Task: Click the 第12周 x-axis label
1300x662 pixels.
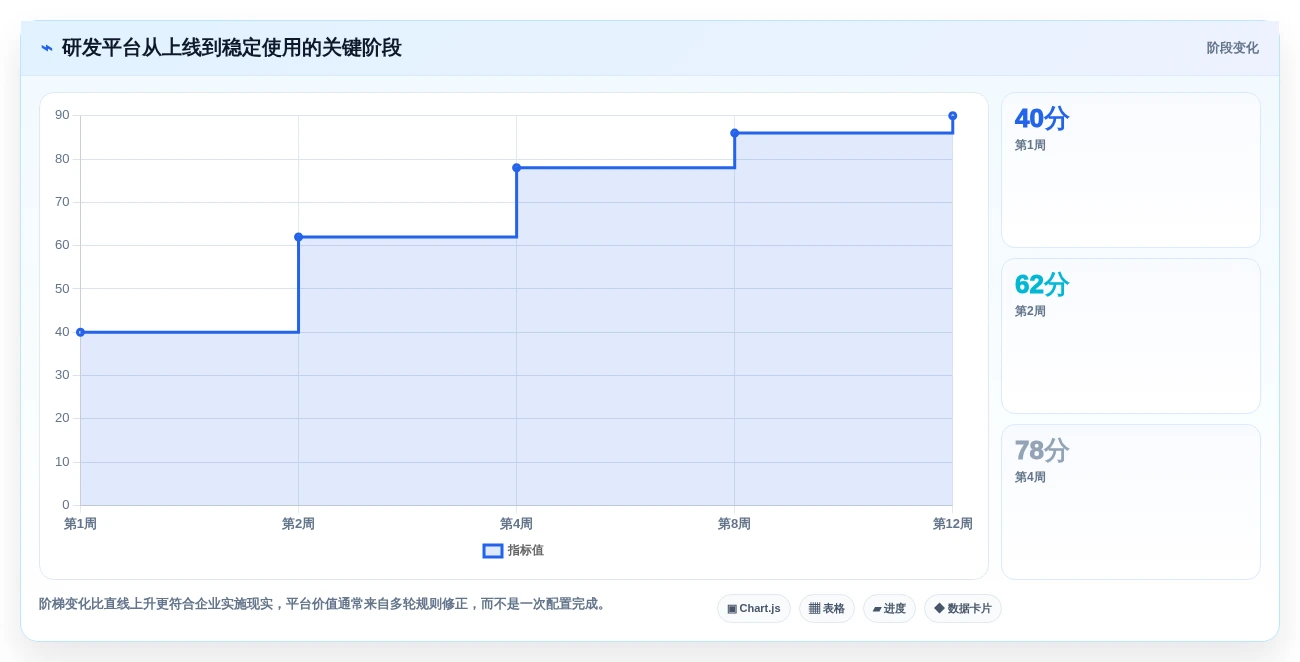Action: [x=952, y=524]
